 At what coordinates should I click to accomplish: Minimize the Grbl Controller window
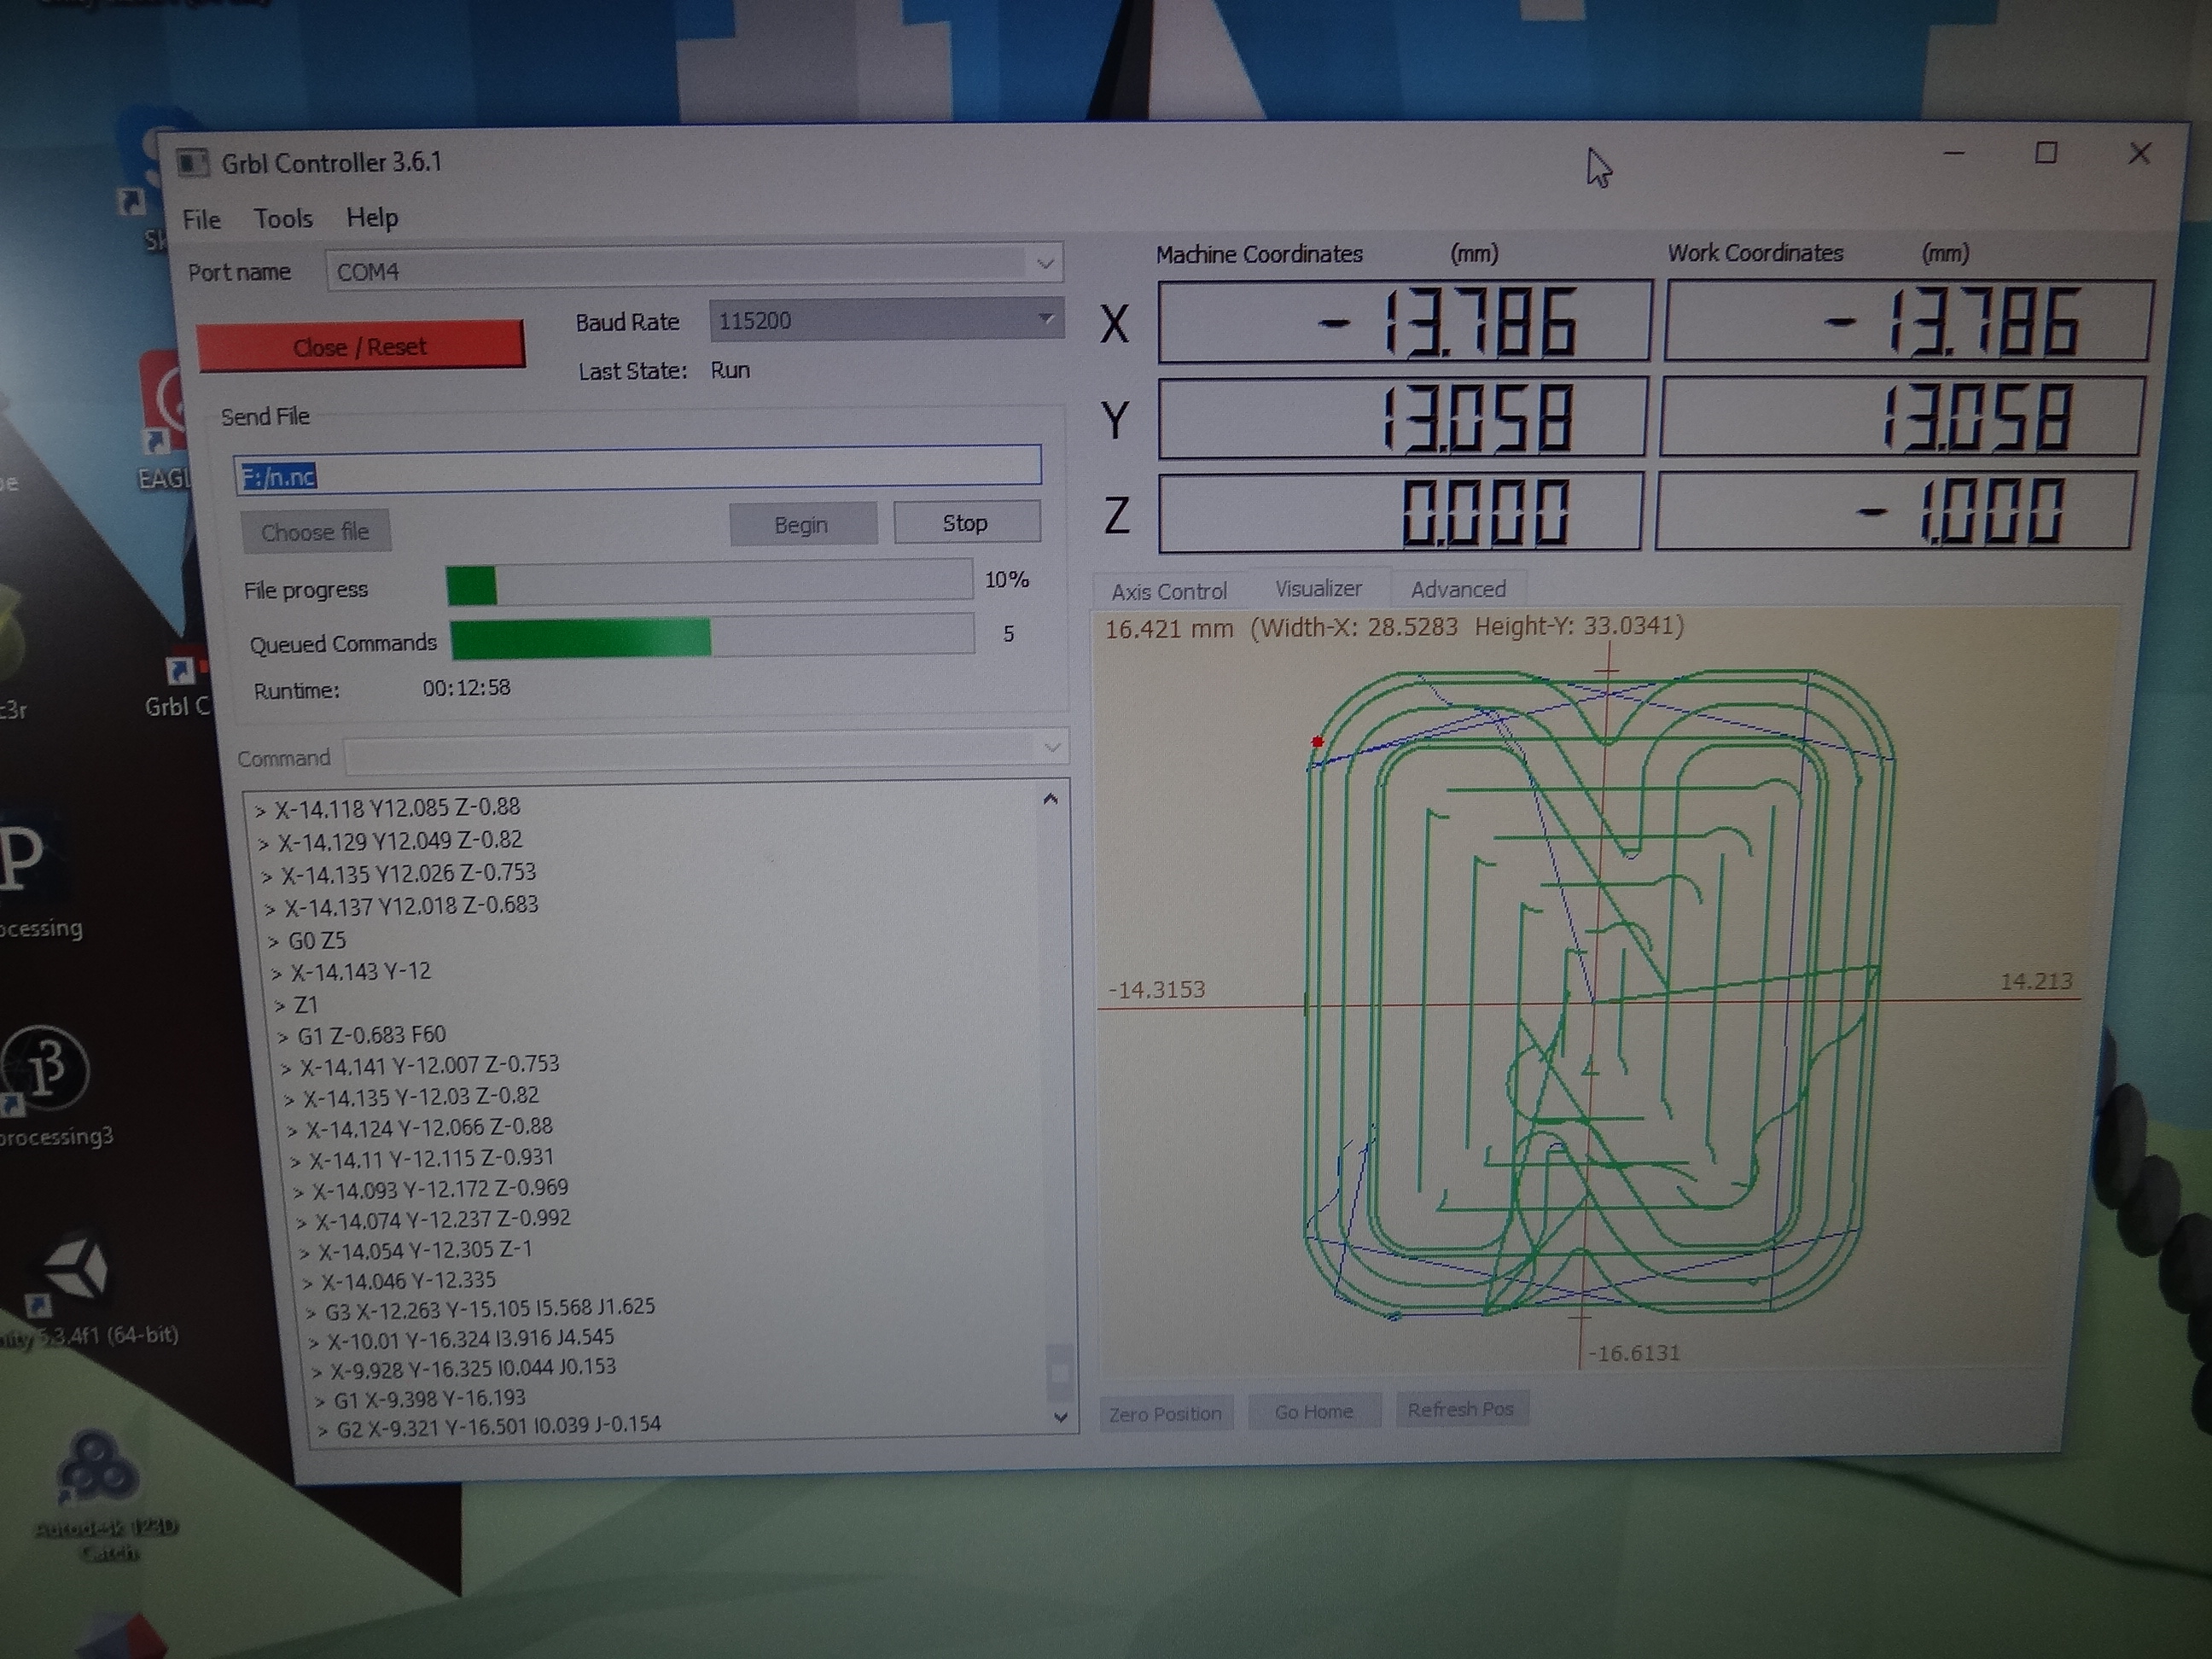(x=1954, y=154)
